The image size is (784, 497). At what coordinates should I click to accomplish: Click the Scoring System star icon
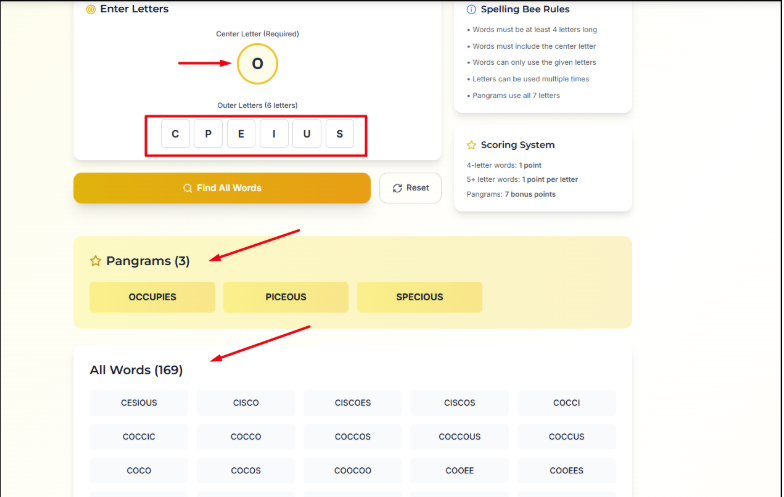(x=471, y=145)
